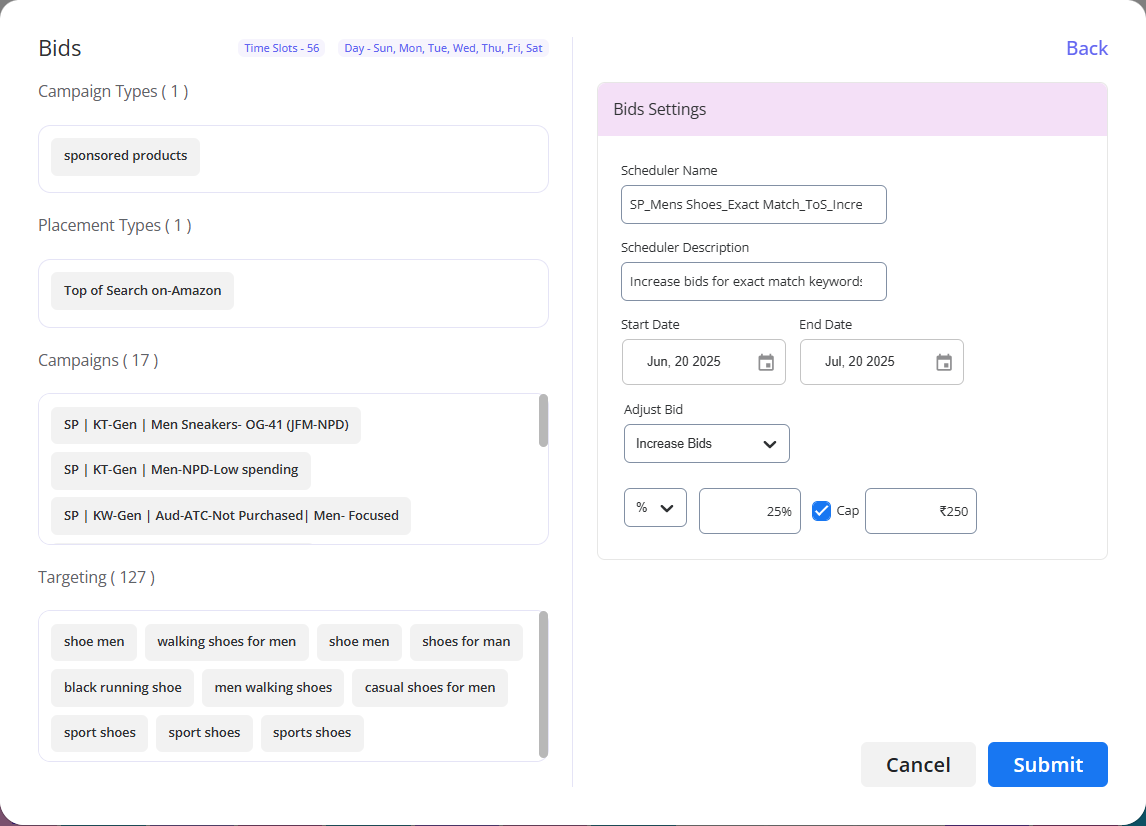Select campaign SP | KT-Gen | Men Sneakers- OG-41
The image size is (1146, 826).
[205, 424]
